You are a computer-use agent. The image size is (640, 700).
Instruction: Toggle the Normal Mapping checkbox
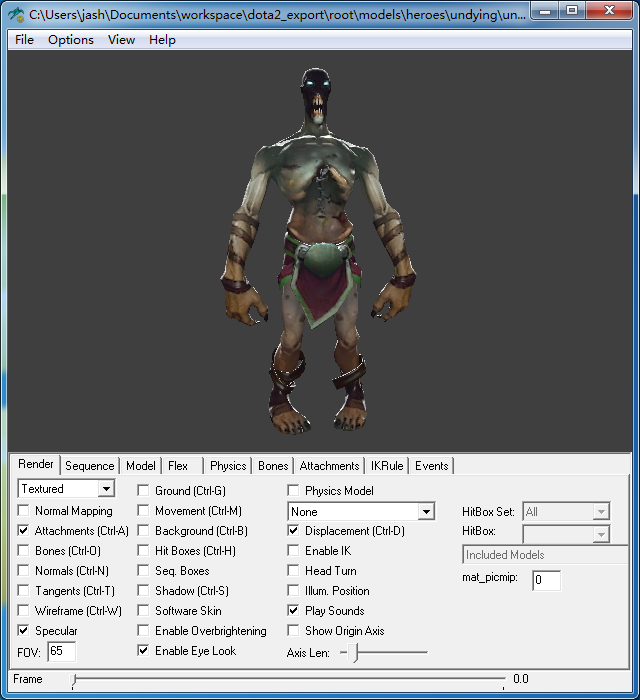[24, 511]
